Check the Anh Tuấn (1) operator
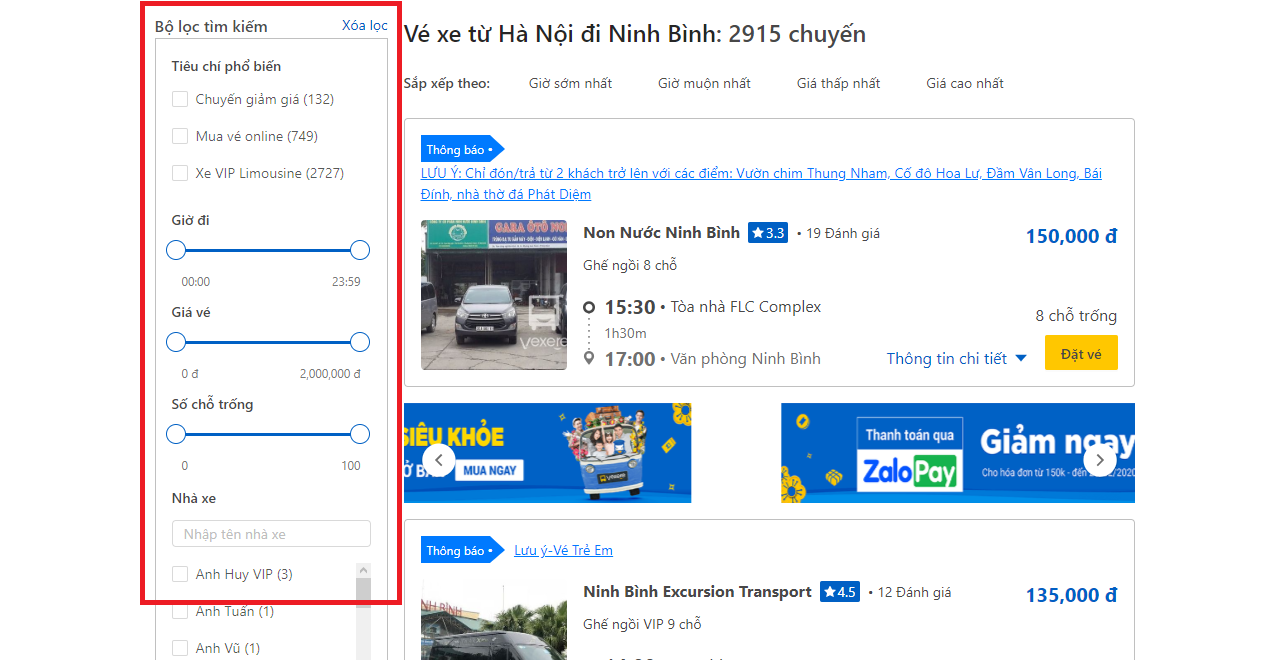 (x=180, y=611)
